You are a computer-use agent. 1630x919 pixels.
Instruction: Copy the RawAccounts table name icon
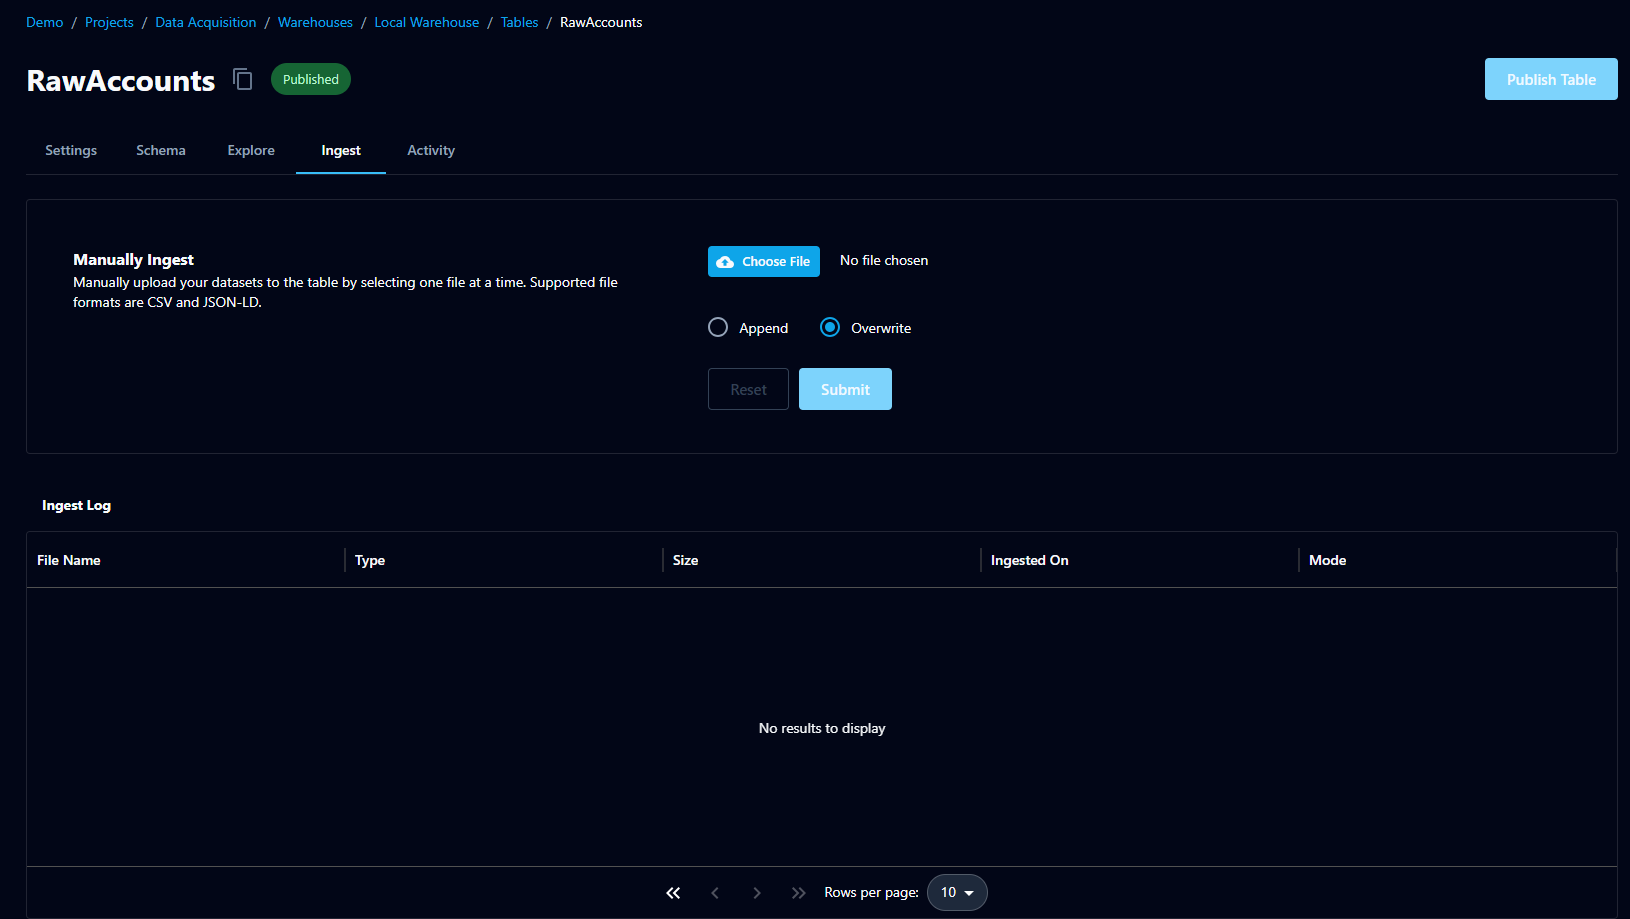coord(243,79)
